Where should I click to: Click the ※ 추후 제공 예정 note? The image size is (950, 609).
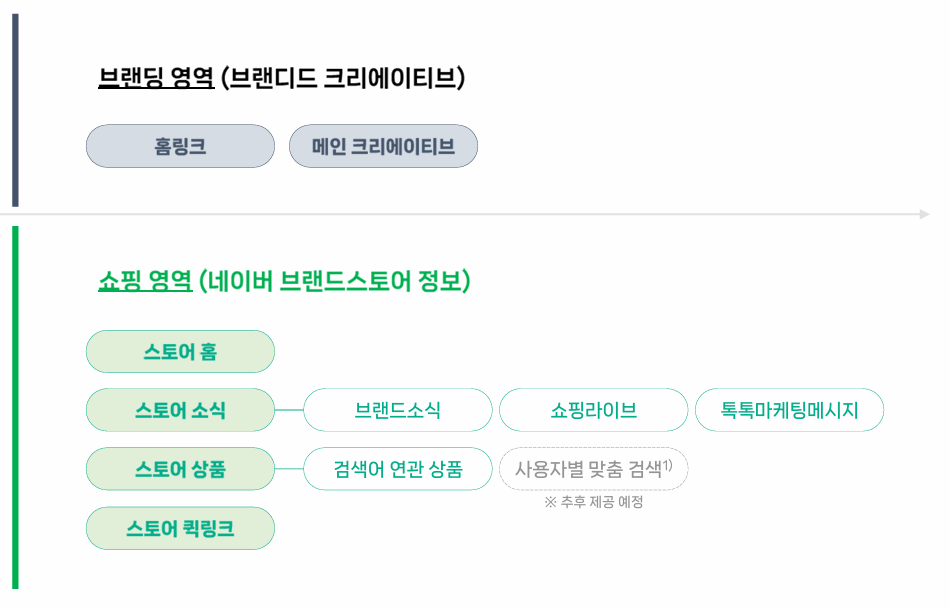tap(593, 502)
